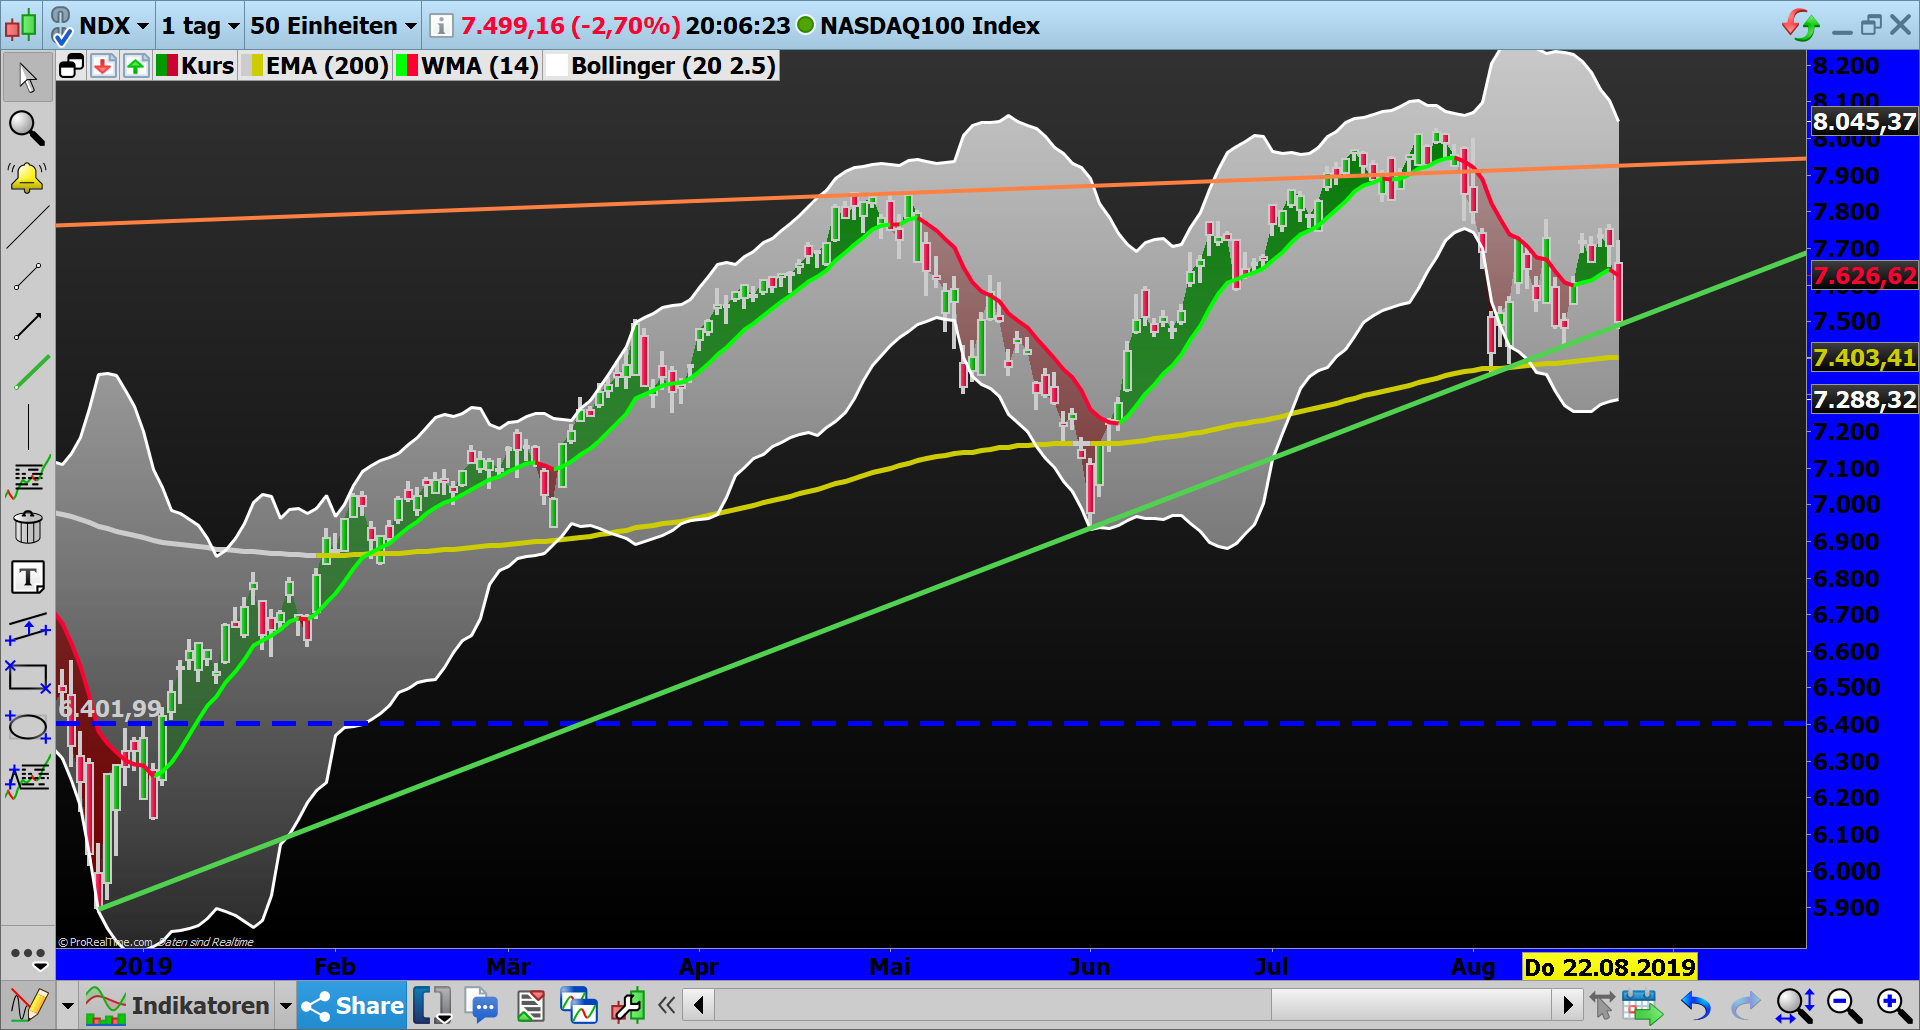Click the refresh icon at top right

(x=1802, y=21)
